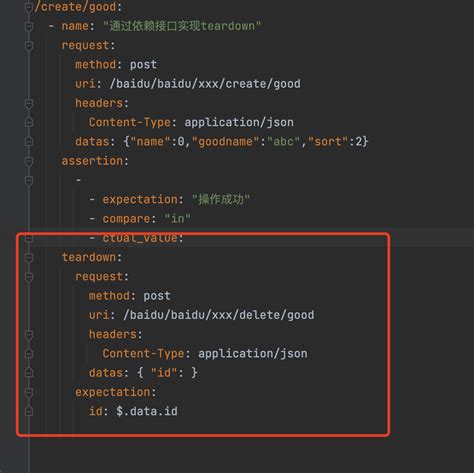Click the uri value /baidu/baidu/xxx/delete/good
The image size is (474, 473).
click(x=219, y=315)
